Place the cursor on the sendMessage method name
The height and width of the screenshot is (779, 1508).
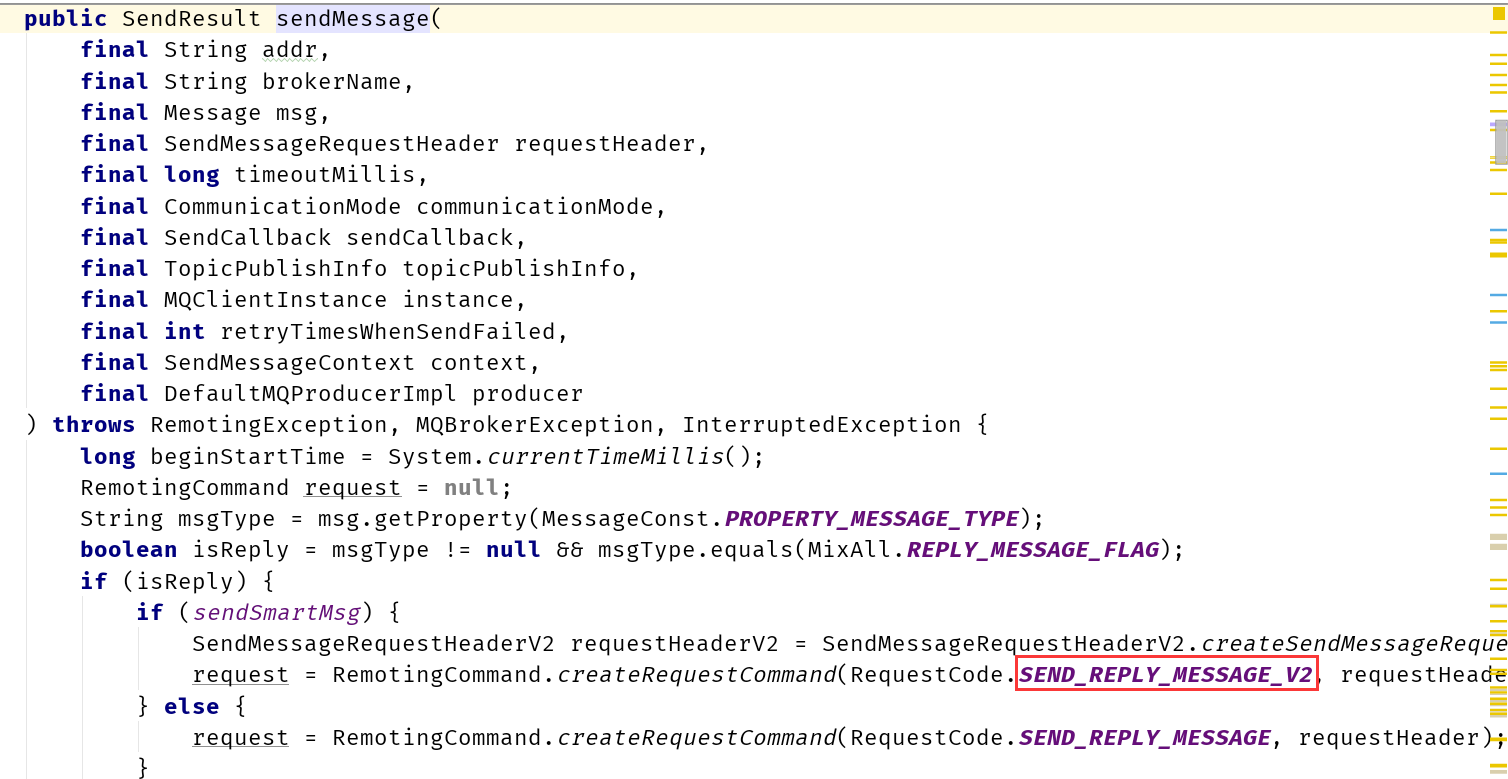(352, 18)
